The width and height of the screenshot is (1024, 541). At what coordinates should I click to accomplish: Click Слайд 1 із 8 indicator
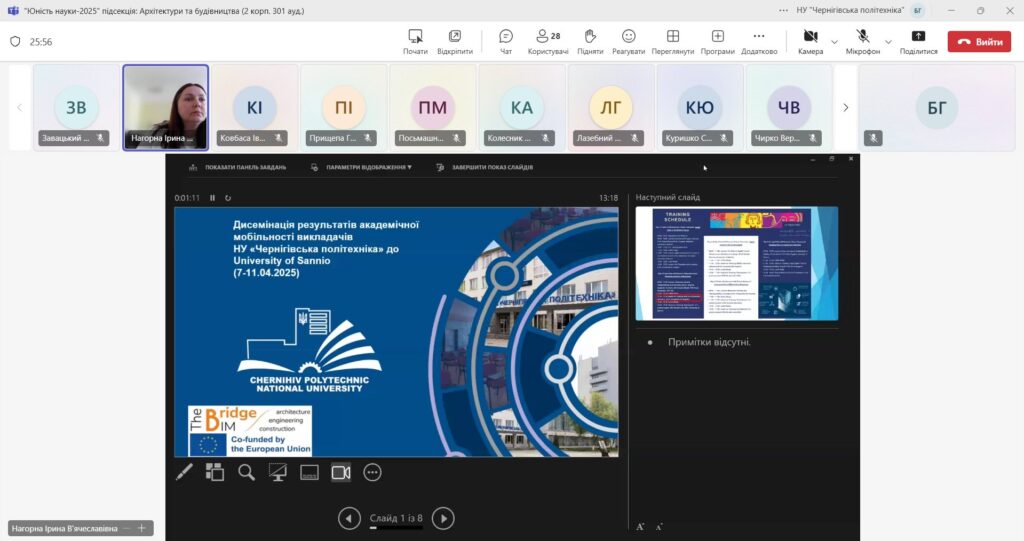(x=396, y=518)
